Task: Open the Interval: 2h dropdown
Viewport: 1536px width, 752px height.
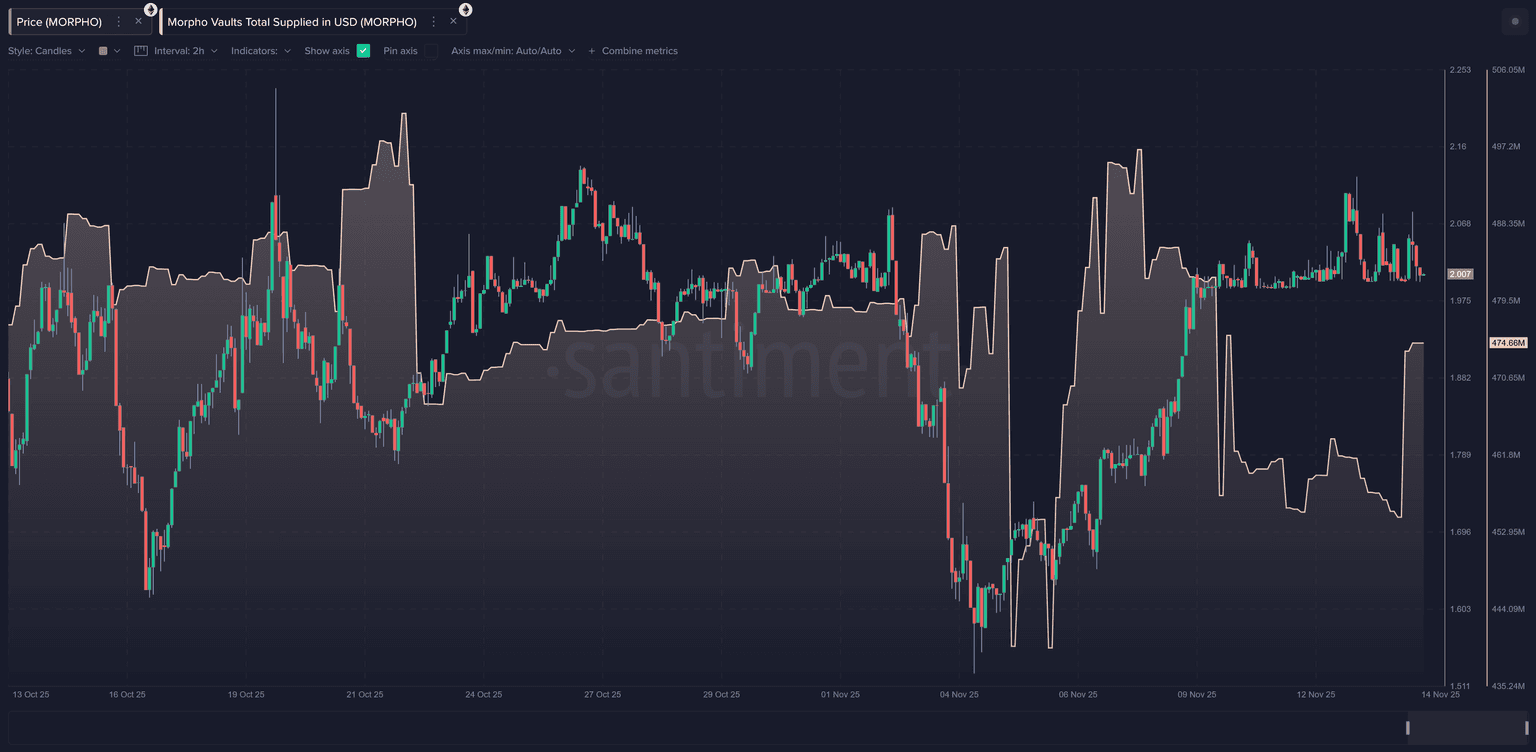Action: [x=185, y=51]
